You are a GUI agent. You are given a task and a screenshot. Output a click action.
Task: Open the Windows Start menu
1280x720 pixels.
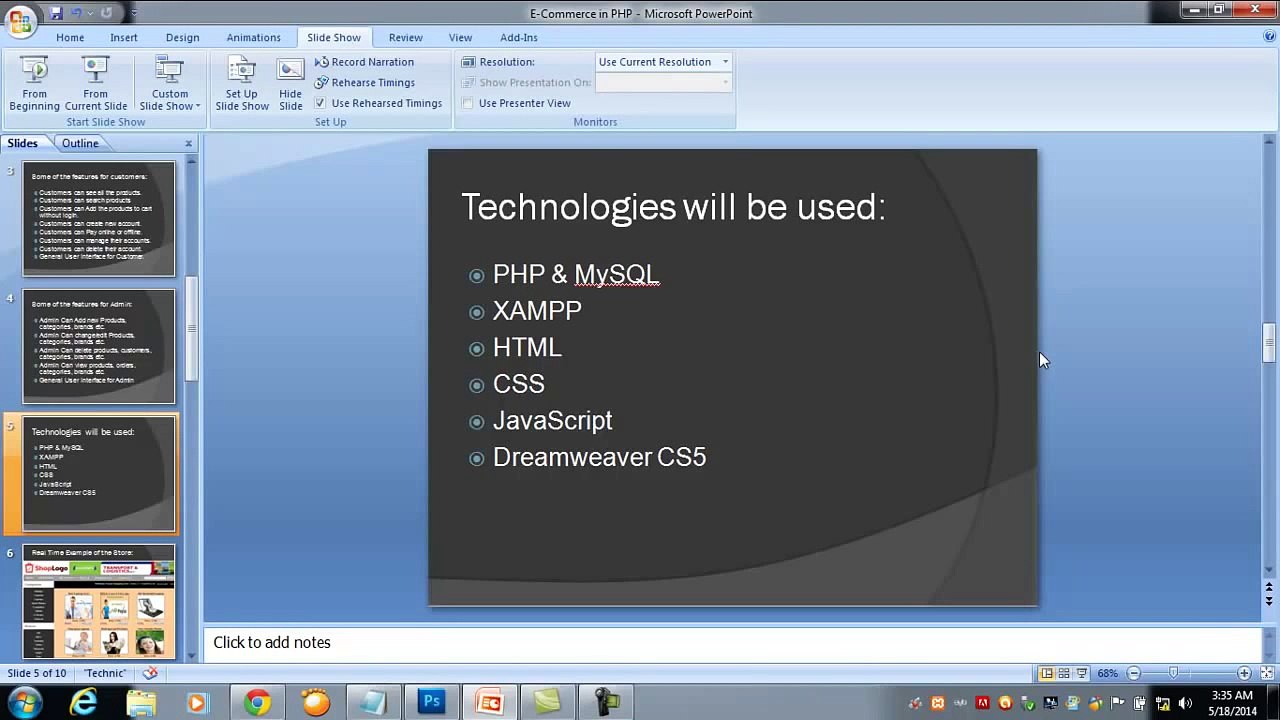tap(24, 702)
